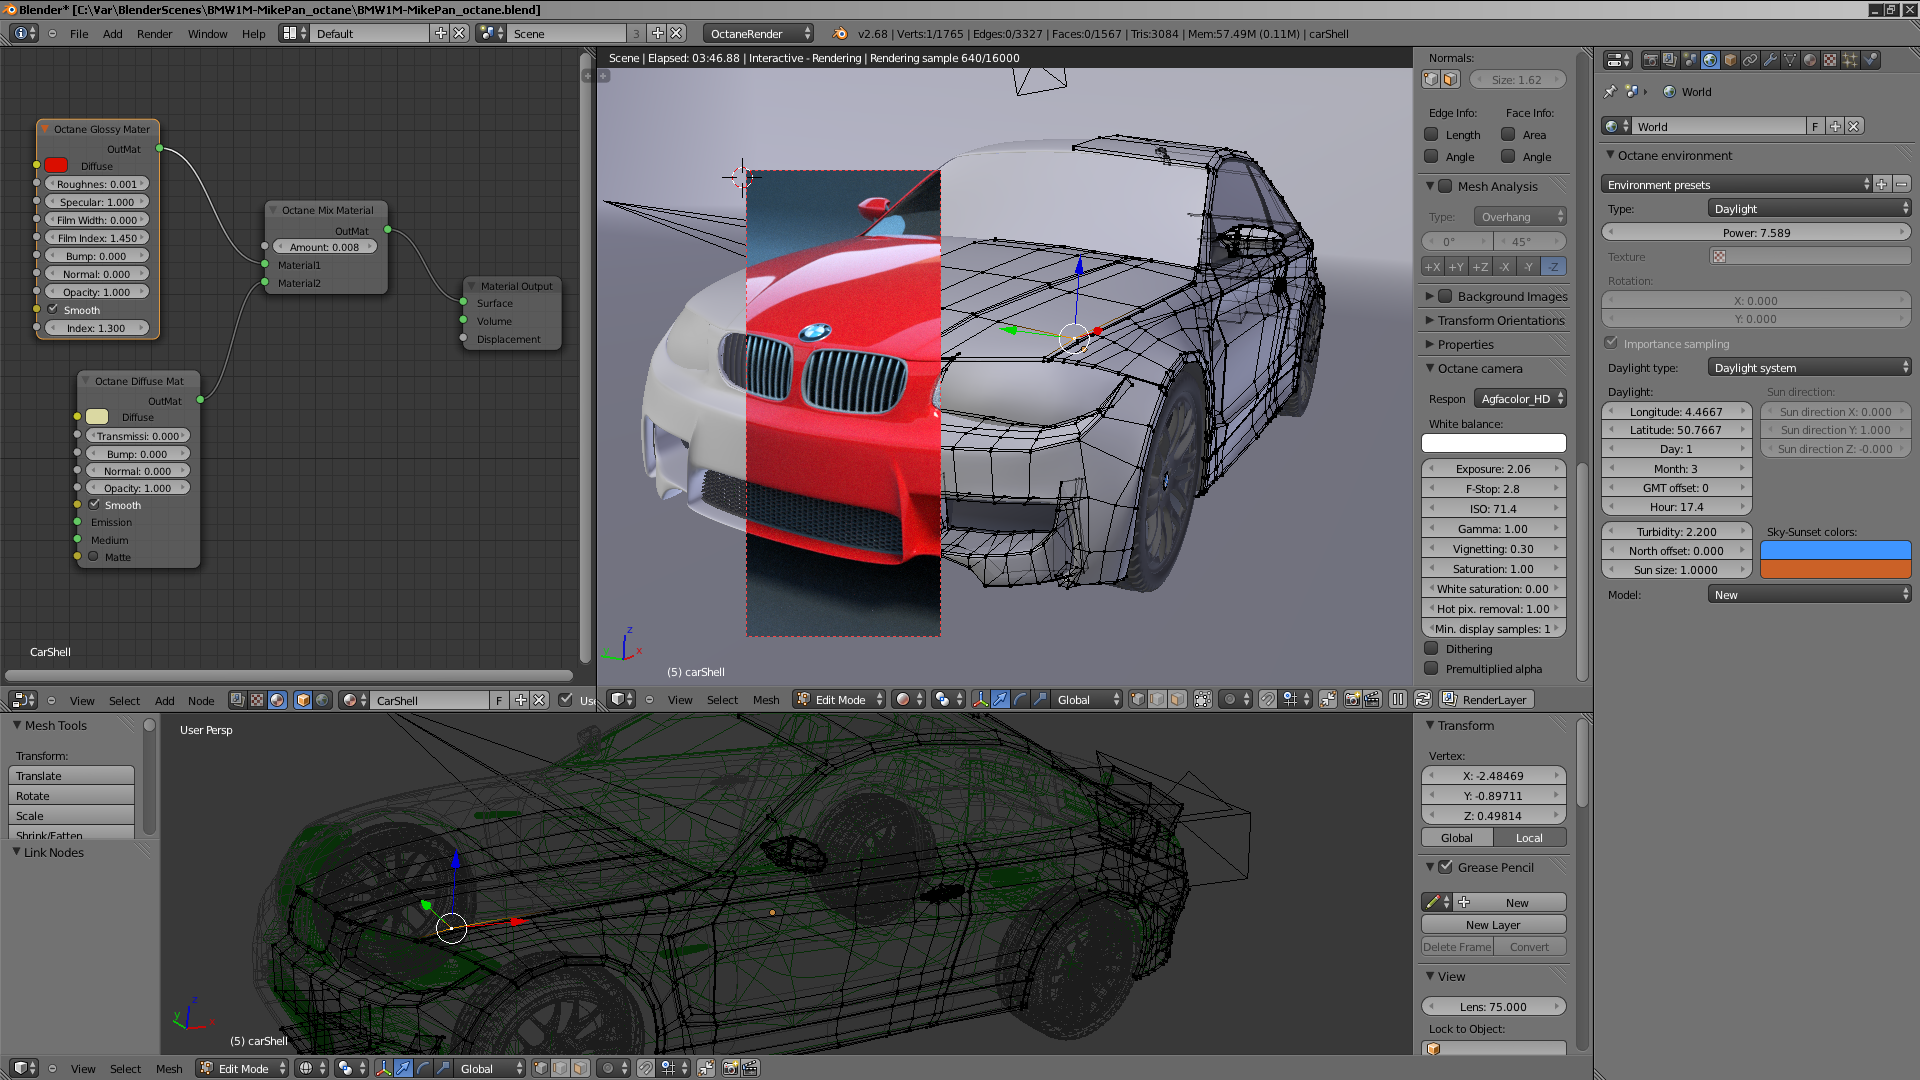Open the Window menu

click(x=207, y=34)
